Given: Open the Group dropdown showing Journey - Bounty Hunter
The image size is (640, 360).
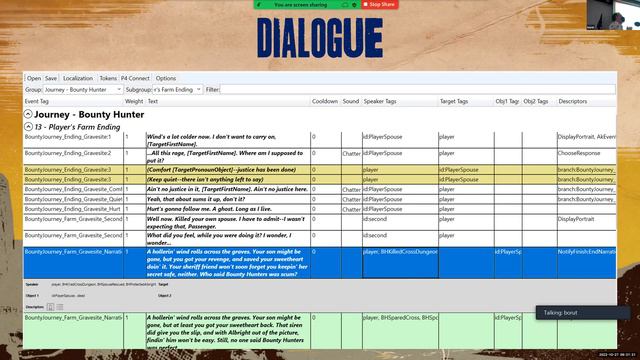Looking at the screenshot, I should coord(83,89).
